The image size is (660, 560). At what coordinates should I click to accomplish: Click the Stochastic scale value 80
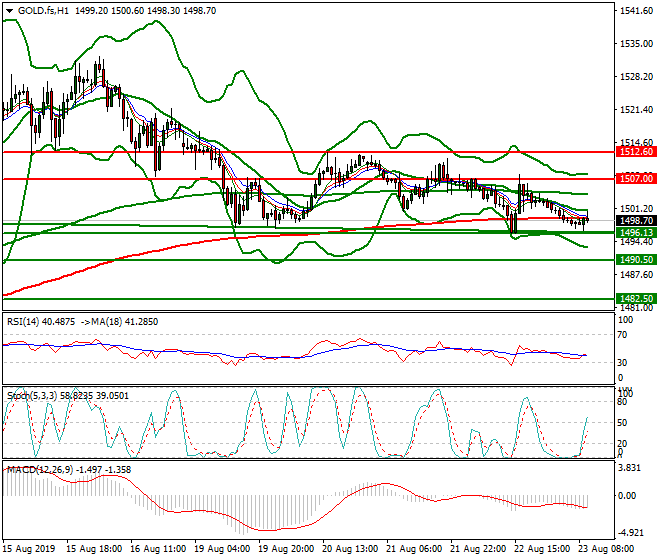point(622,402)
